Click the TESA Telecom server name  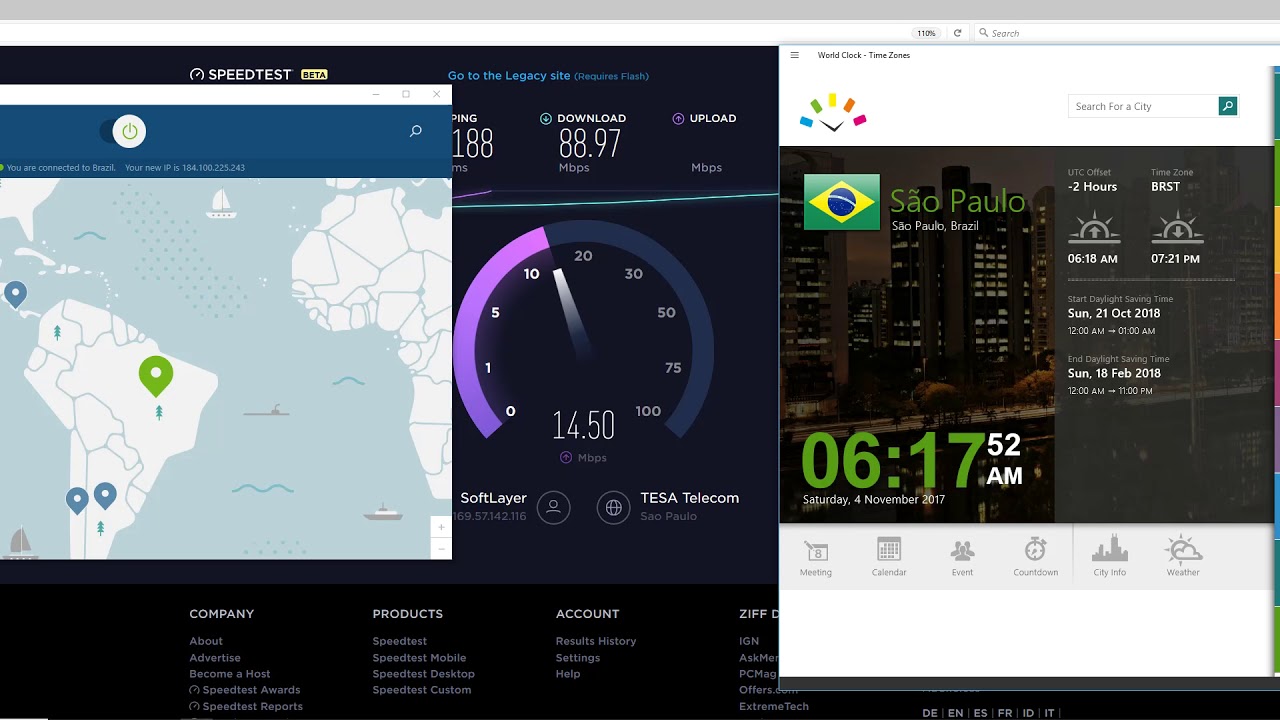689,498
